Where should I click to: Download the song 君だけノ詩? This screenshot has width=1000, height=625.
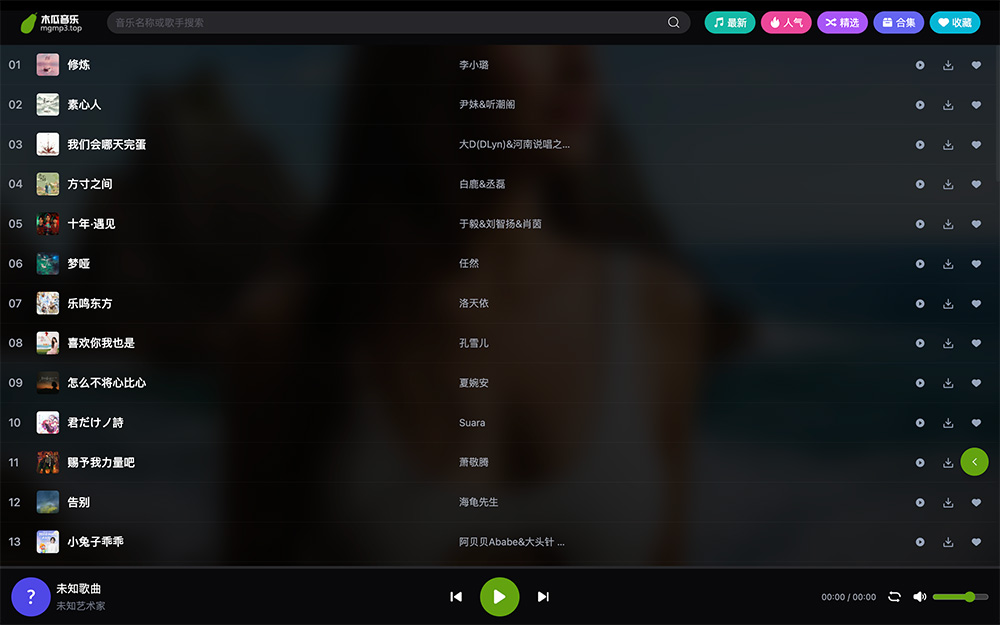pyautogui.click(x=948, y=423)
